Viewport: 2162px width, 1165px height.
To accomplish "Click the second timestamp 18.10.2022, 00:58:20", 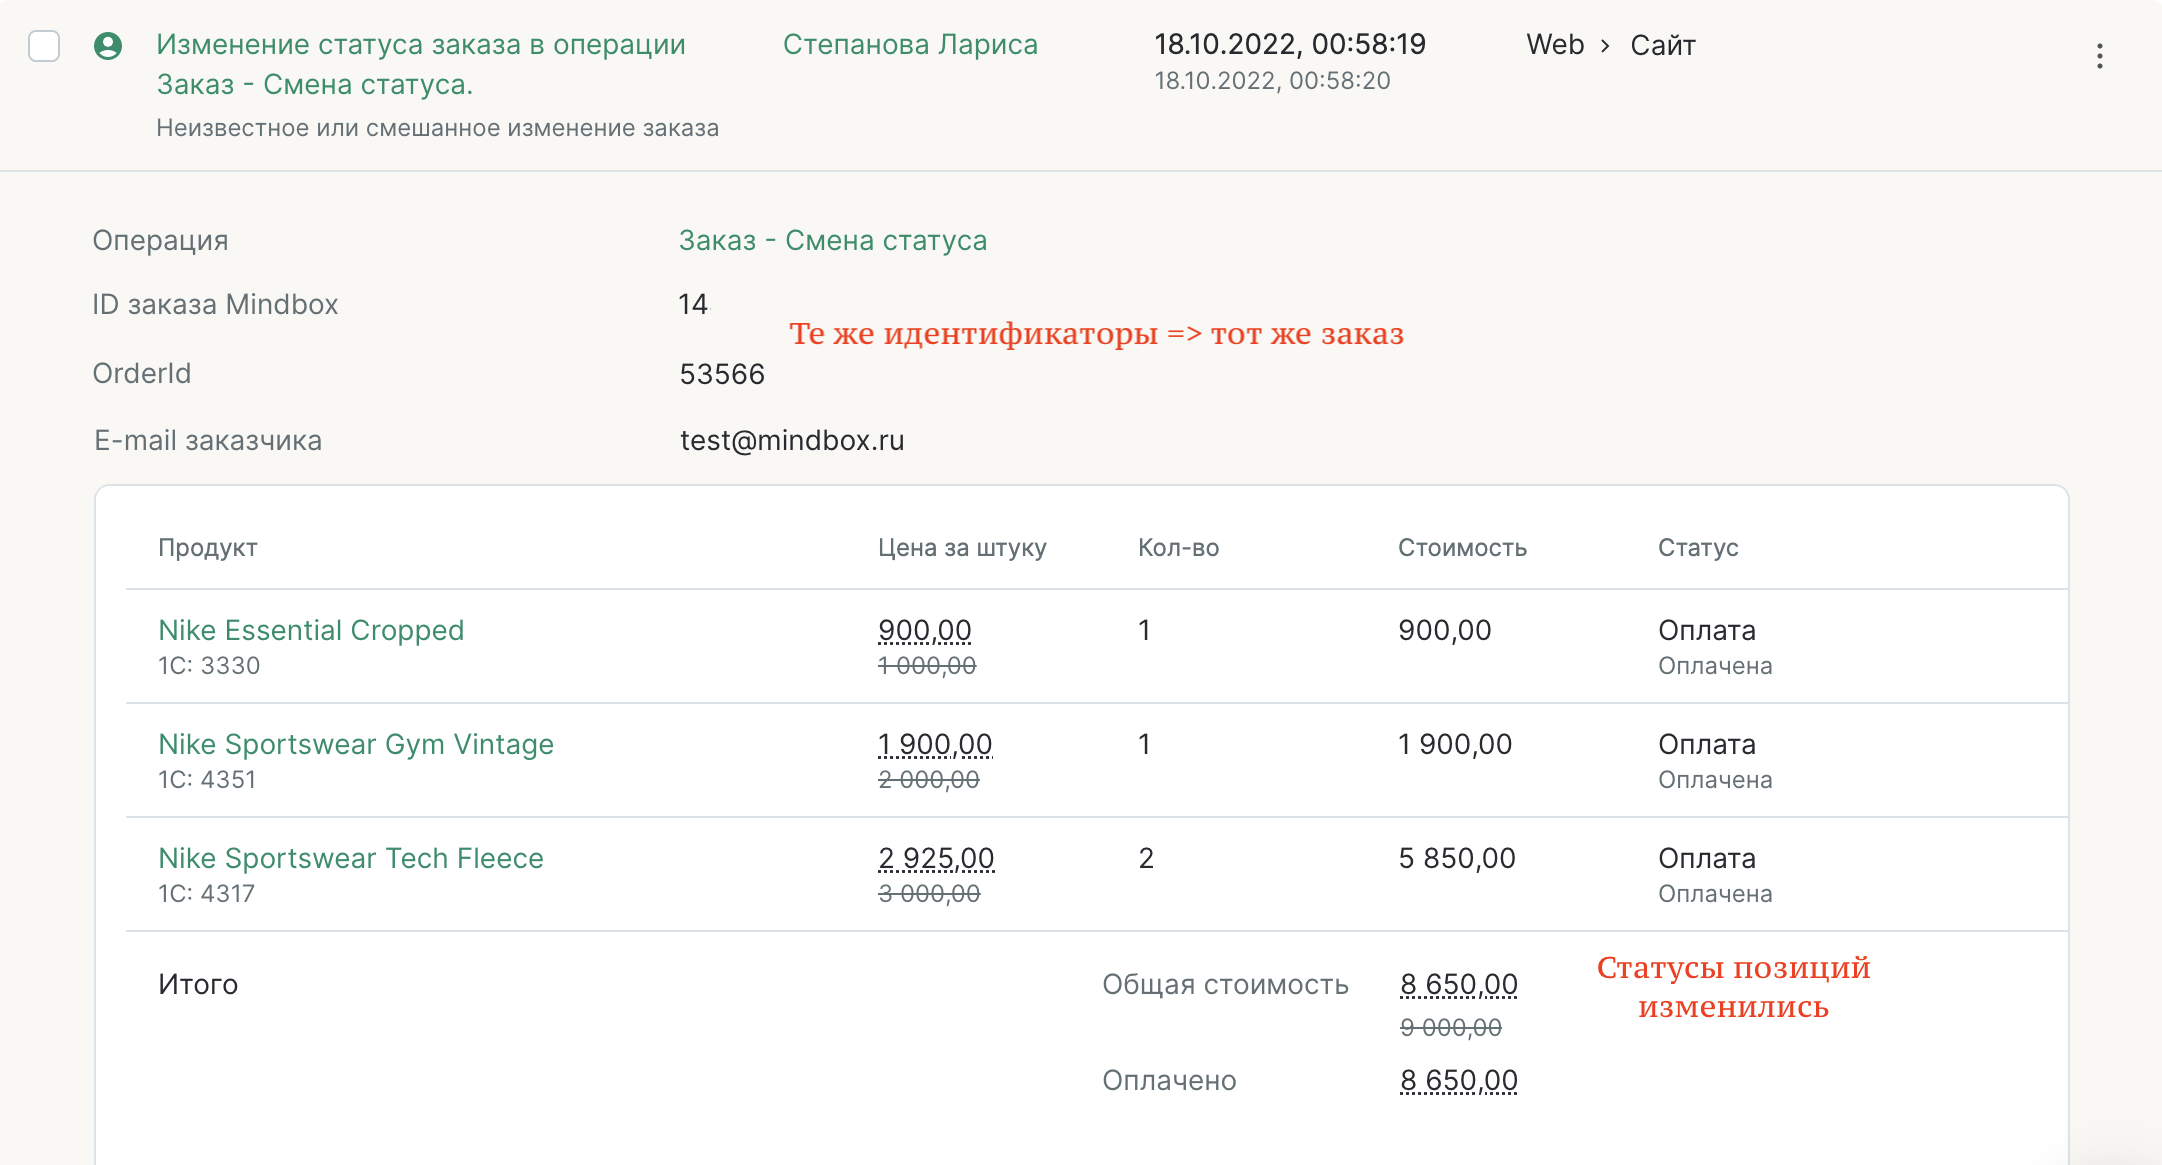I will coord(1272,80).
